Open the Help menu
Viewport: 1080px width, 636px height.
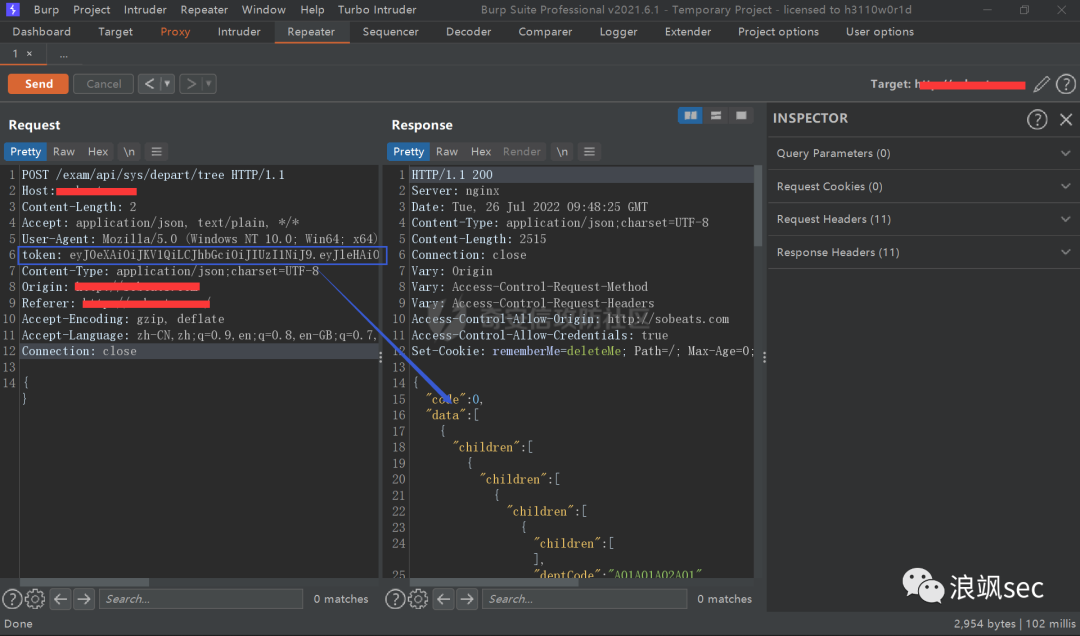click(312, 10)
